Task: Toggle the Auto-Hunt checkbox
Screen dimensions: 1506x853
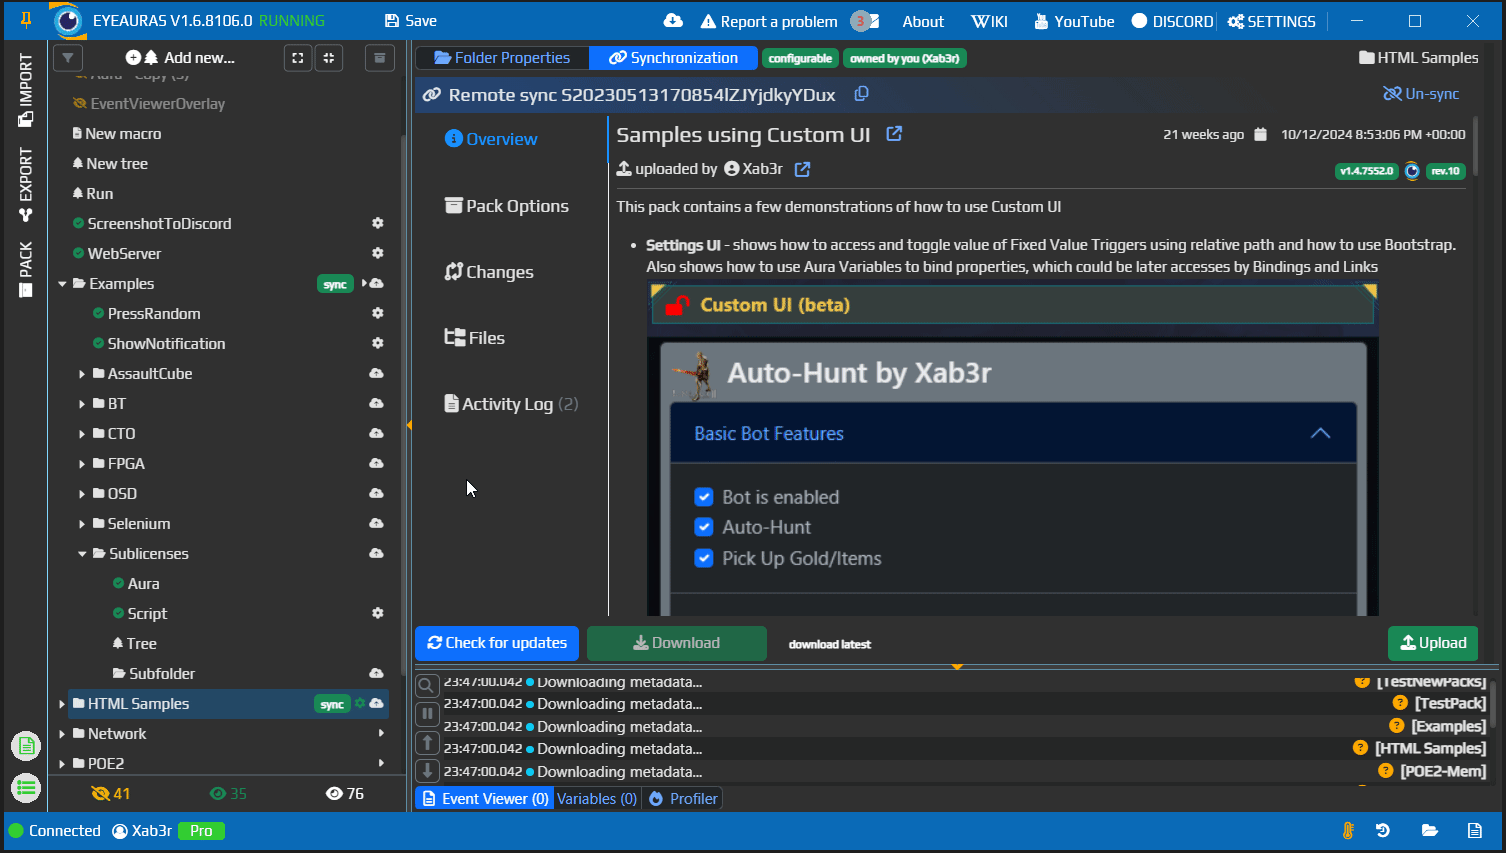Action: pos(704,527)
